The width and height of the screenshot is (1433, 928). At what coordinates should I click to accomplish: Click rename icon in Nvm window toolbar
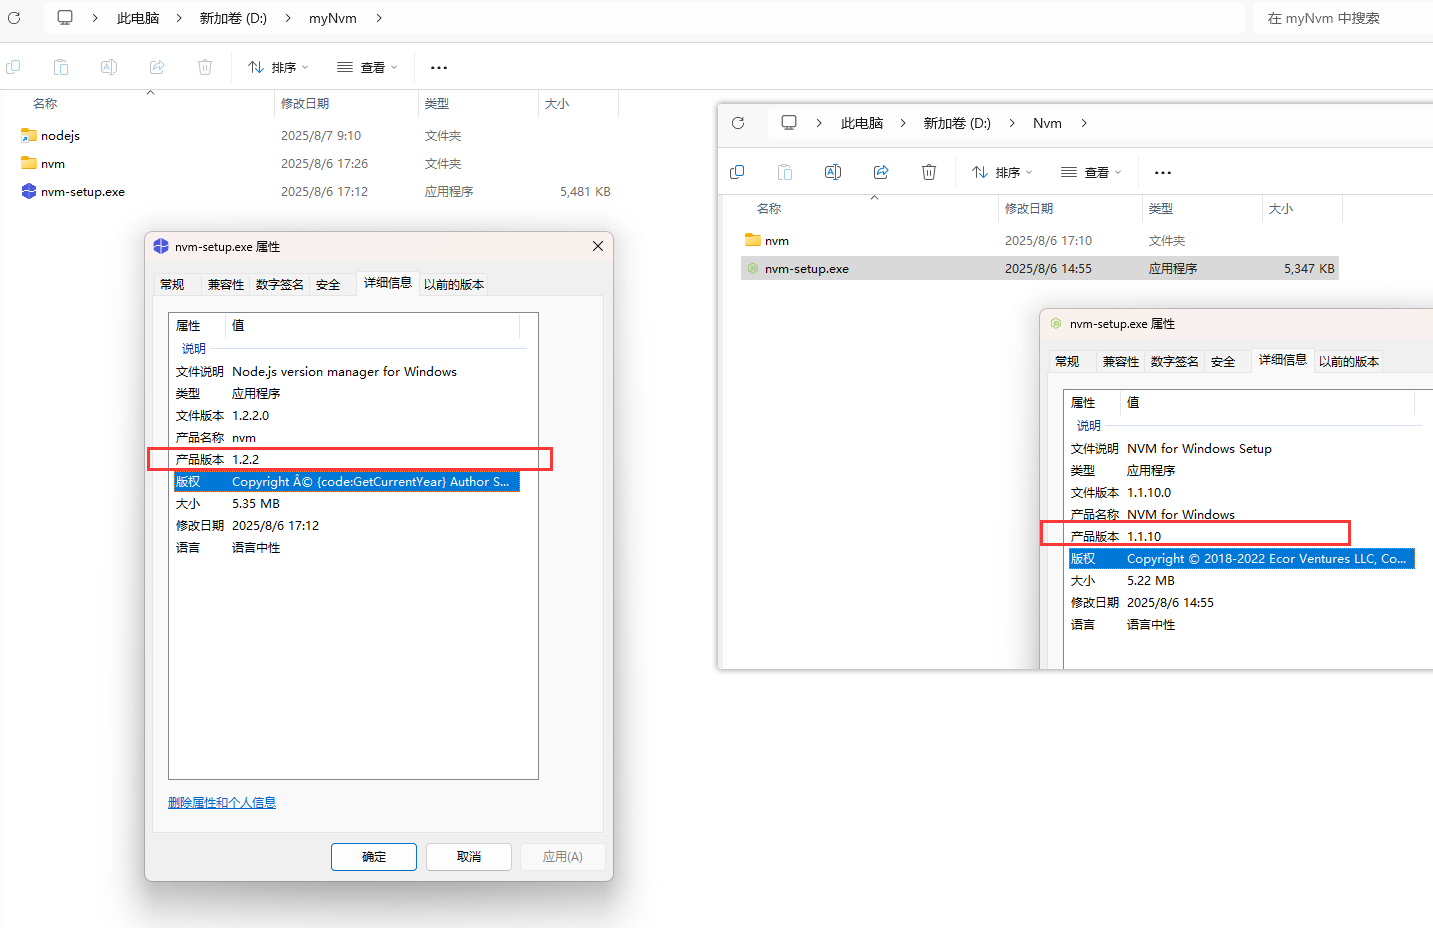(833, 172)
